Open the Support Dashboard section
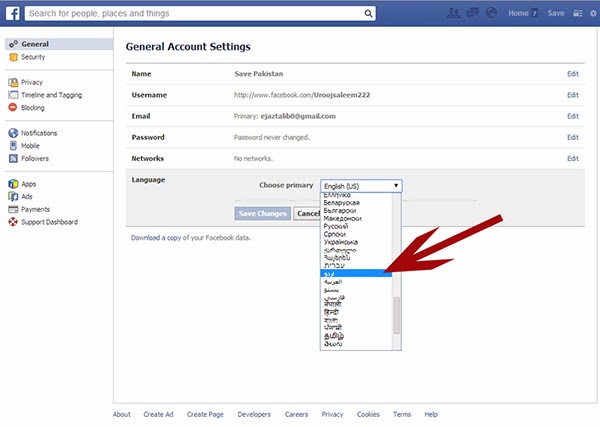The width and height of the screenshot is (600, 427). pos(49,222)
